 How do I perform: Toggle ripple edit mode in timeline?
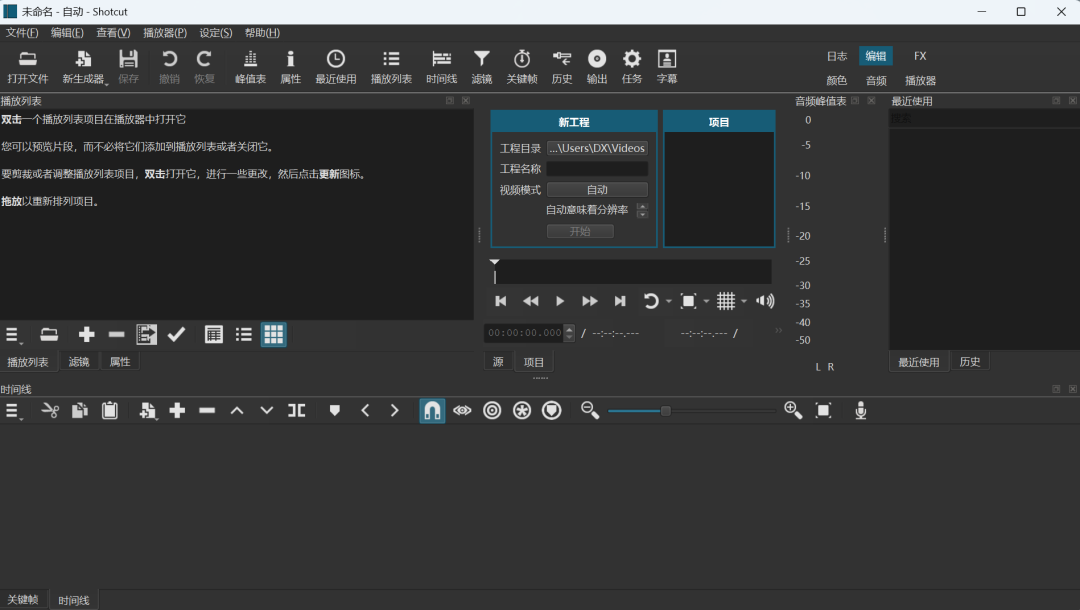tap(492, 410)
